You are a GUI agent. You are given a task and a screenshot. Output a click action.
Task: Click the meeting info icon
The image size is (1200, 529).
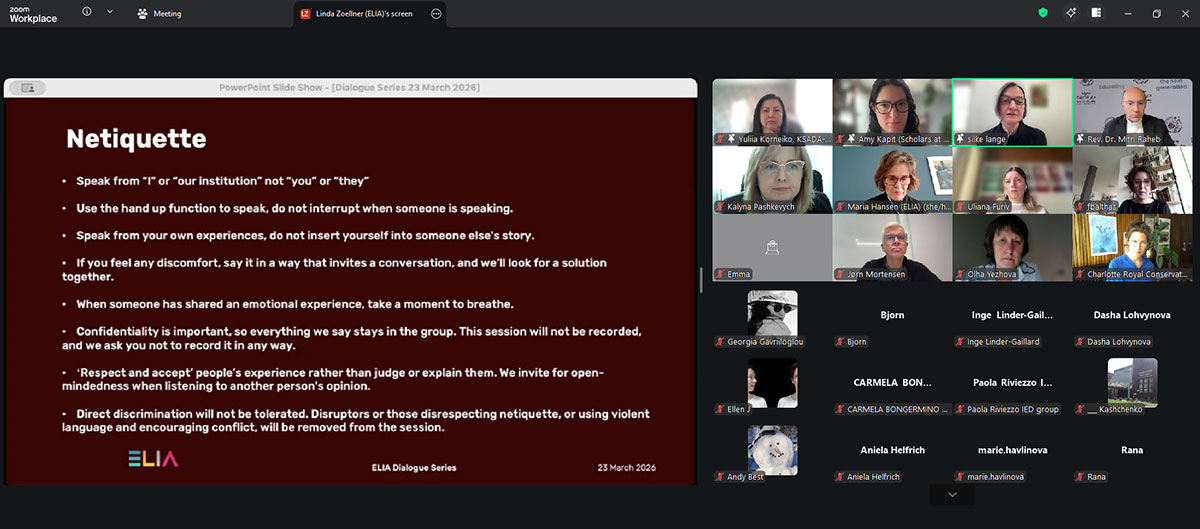[87, 13]
